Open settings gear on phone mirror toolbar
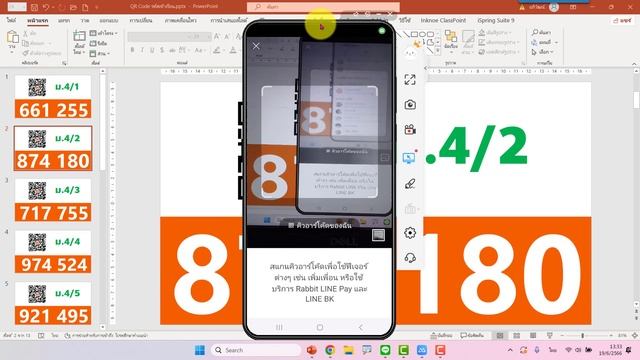 [410, 233]
